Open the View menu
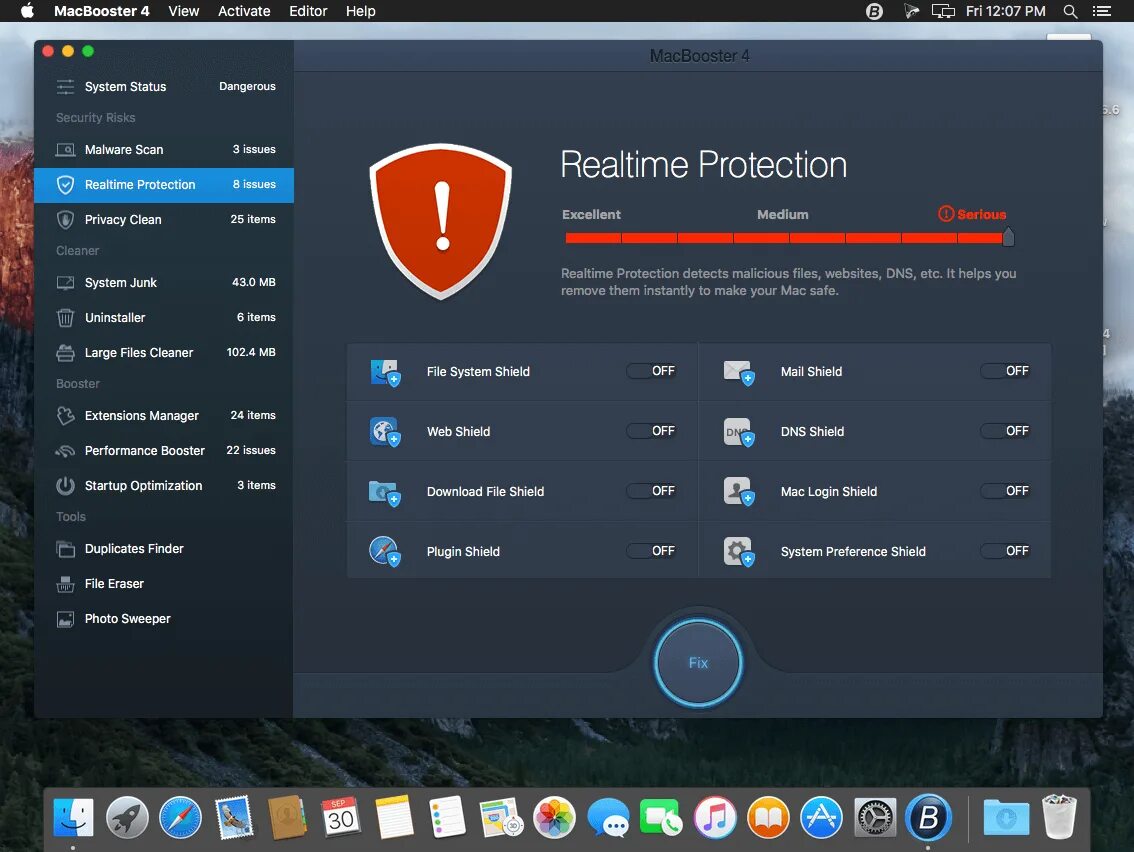Screen dimensions: 1134x852 pos(184,11)
